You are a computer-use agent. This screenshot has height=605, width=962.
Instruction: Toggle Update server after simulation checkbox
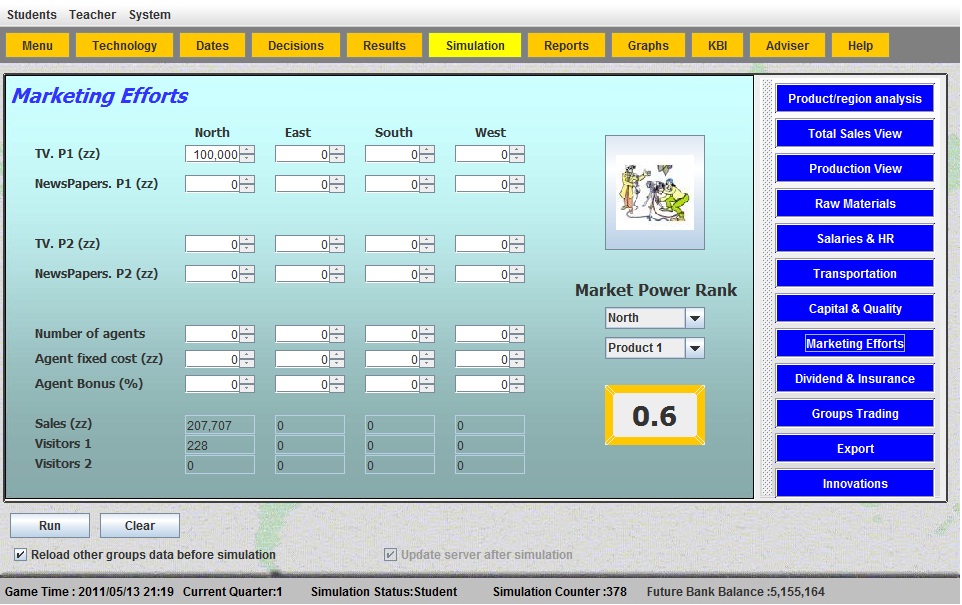(x=391, y=554)
